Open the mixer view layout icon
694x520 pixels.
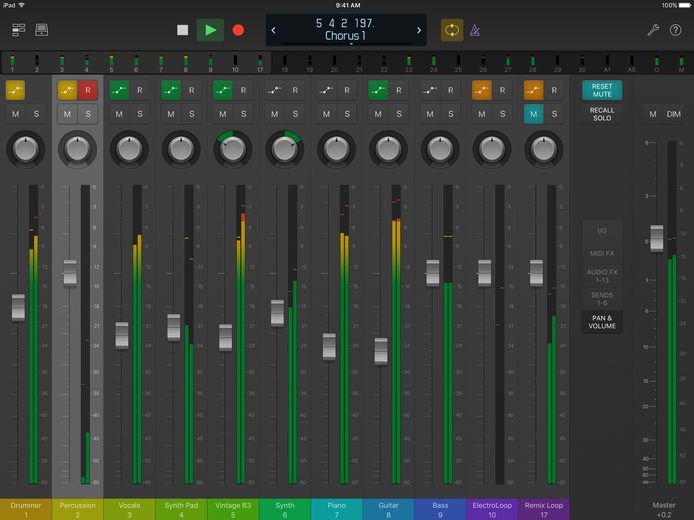coord(19,30)
